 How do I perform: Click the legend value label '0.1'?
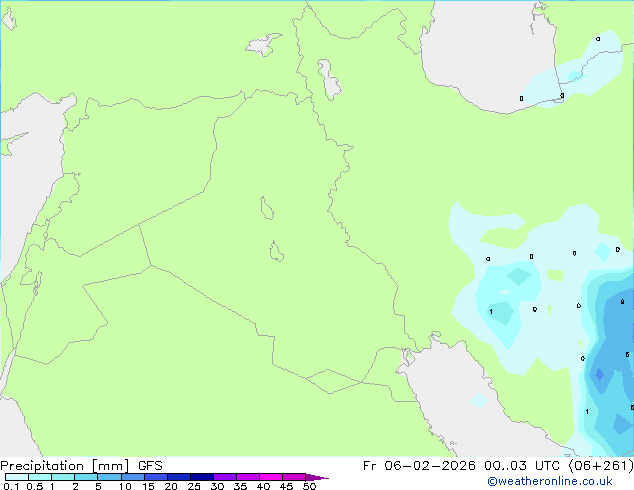pos(11,486)
